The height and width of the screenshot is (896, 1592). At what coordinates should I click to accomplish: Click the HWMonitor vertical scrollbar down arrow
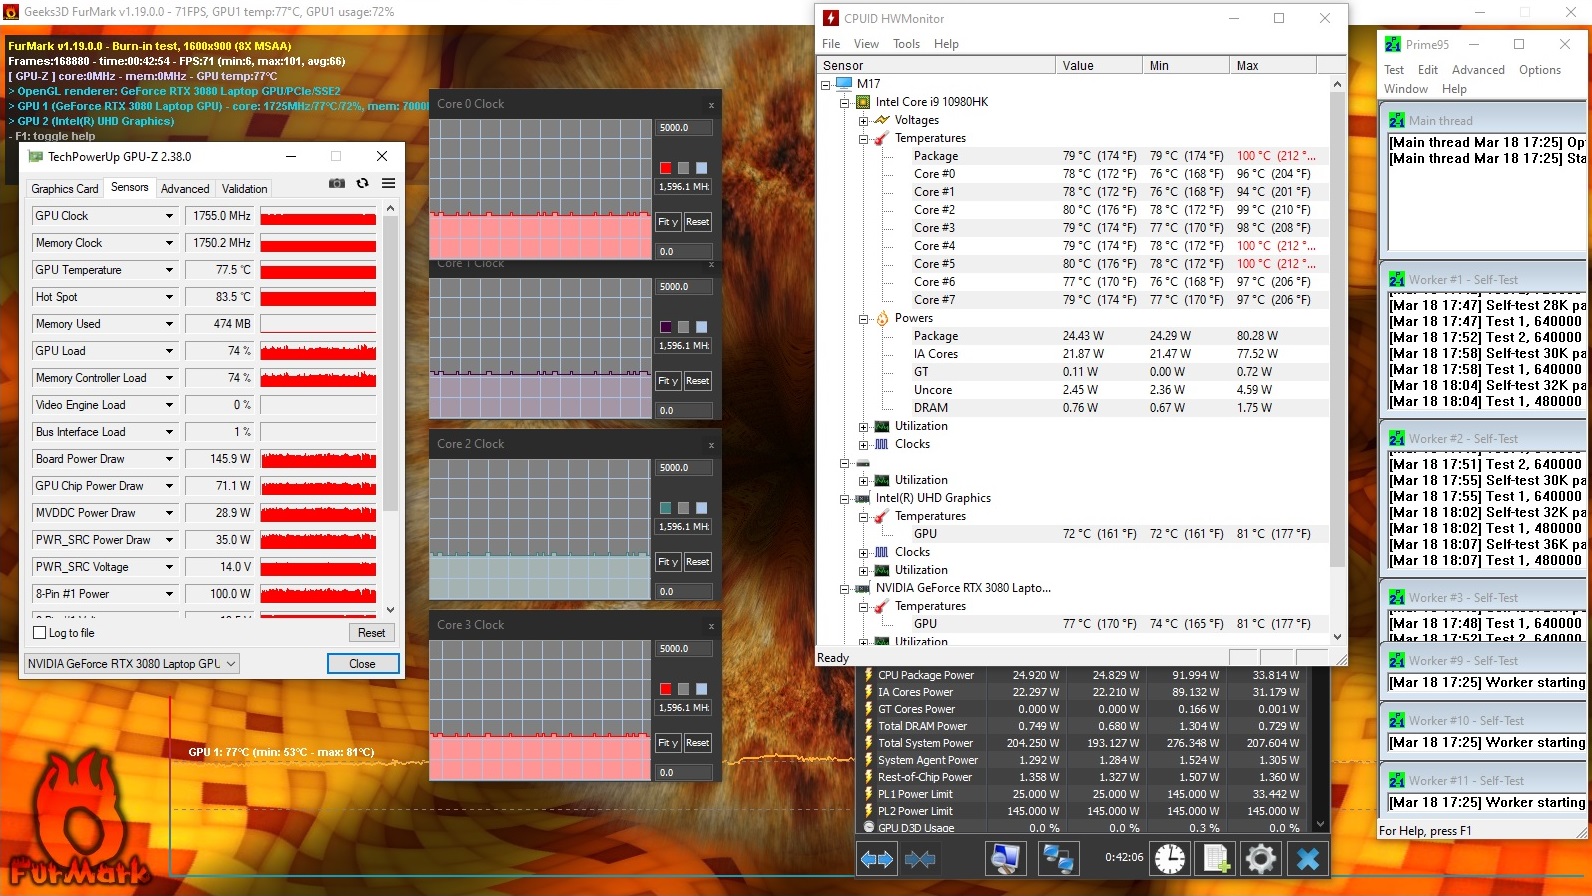(1337, 636)
